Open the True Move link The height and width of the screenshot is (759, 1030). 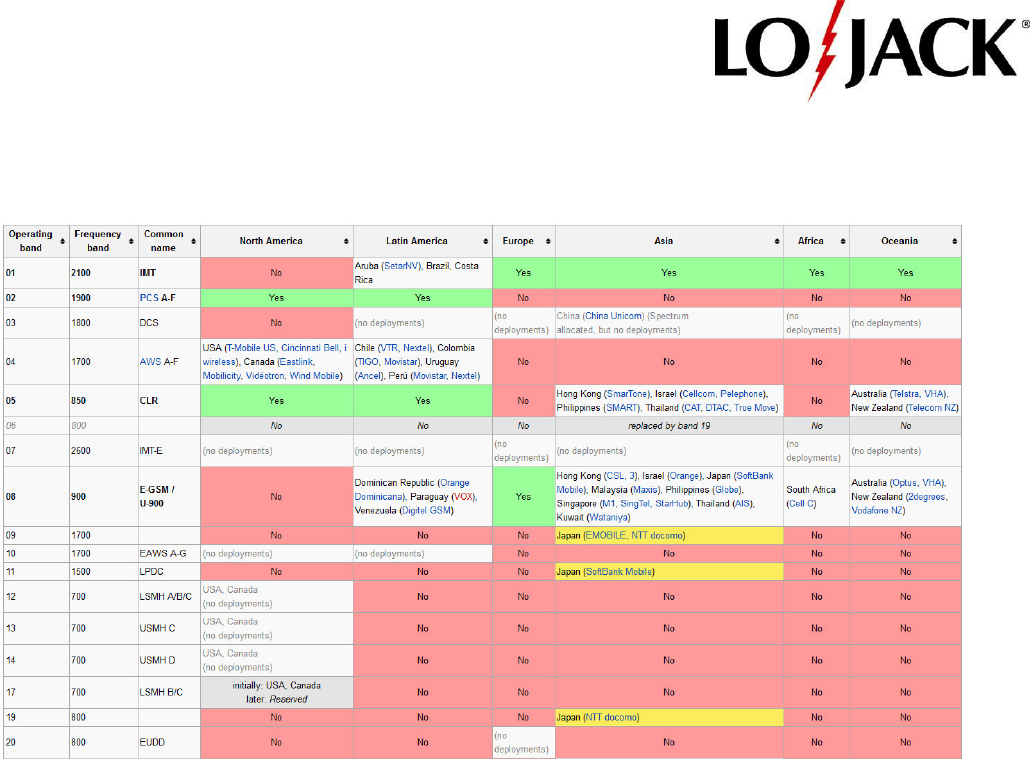(755, 407)
